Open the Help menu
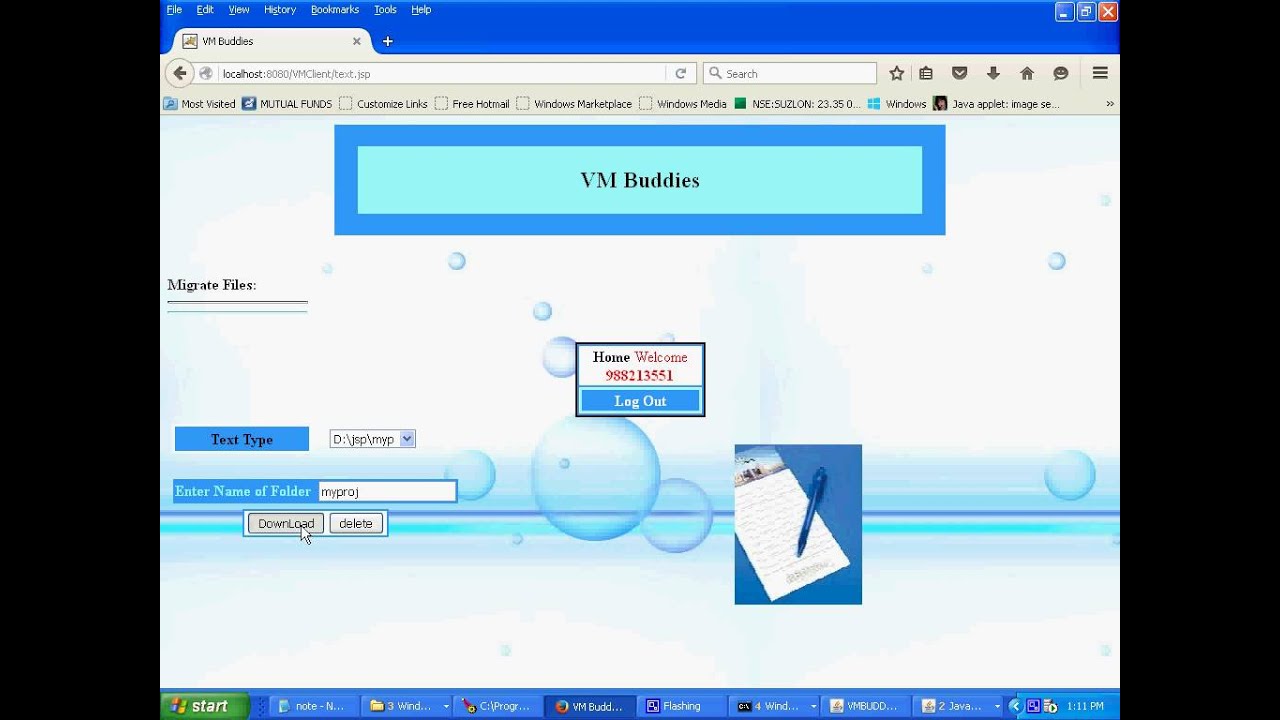The height and width of the screenshot is (720, 1280). (x=421, y=10)
